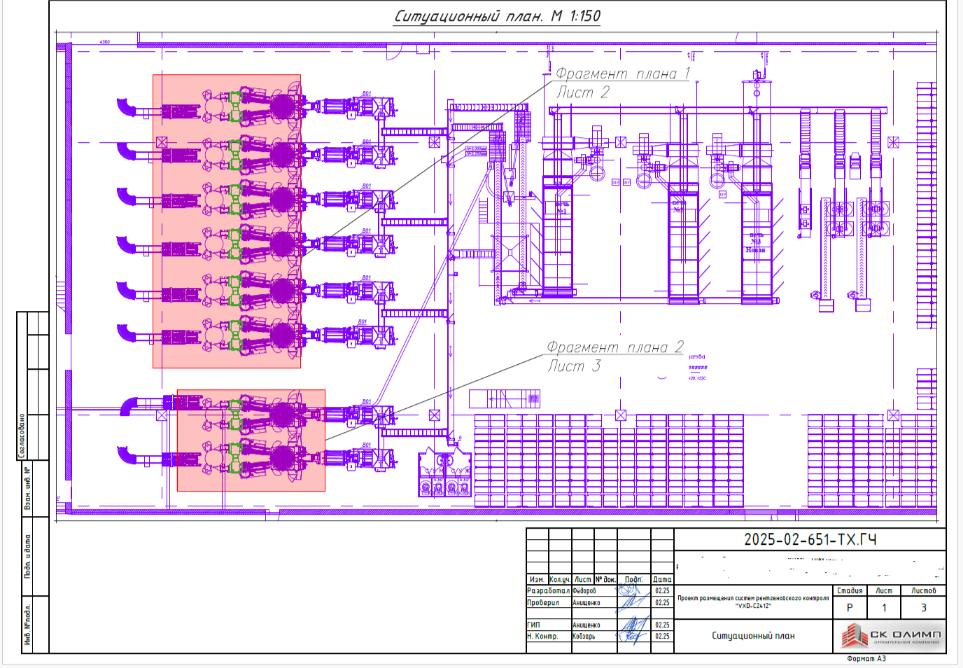Screen dimensions: 963x668
Task: Click the "№ док." column header
Action: [606, 579]
